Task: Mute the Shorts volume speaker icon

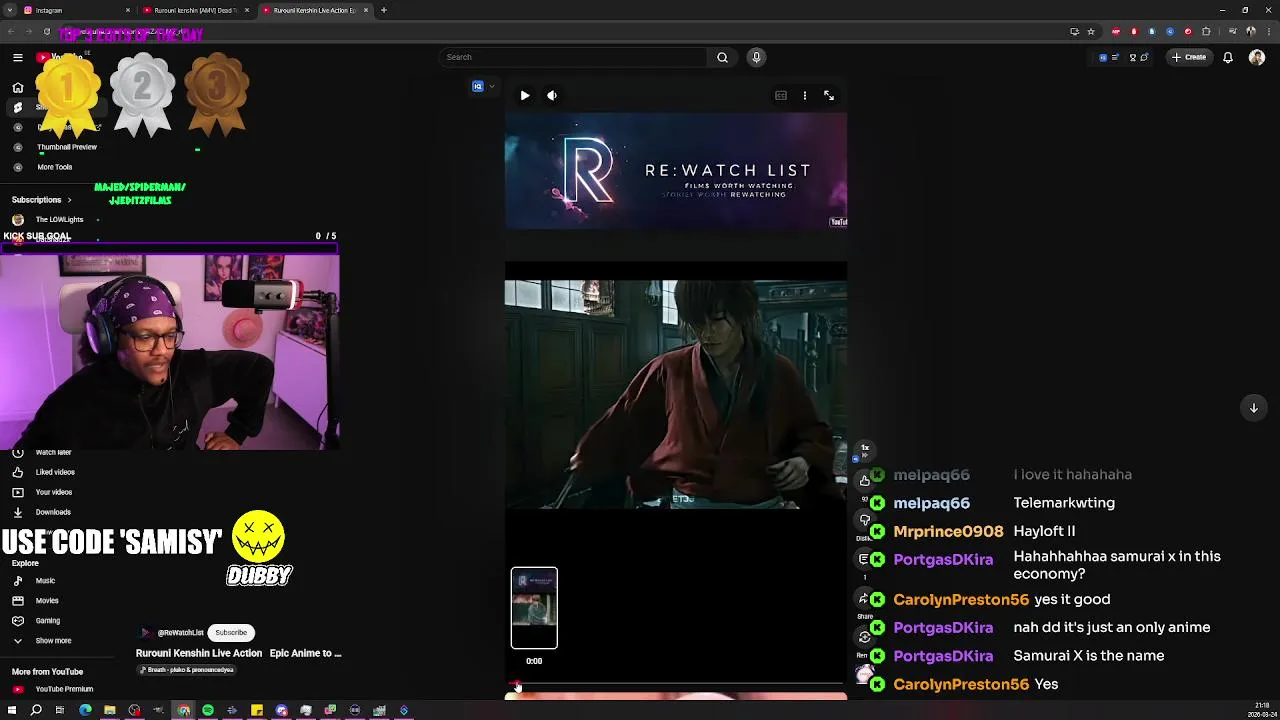Action: (x=552, y=95)
